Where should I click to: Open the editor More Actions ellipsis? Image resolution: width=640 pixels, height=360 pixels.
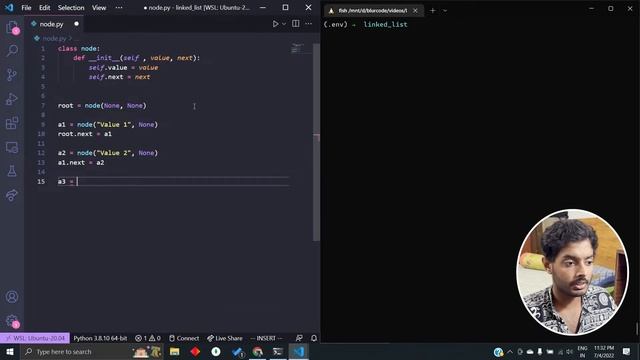click(x=309, y=24)
